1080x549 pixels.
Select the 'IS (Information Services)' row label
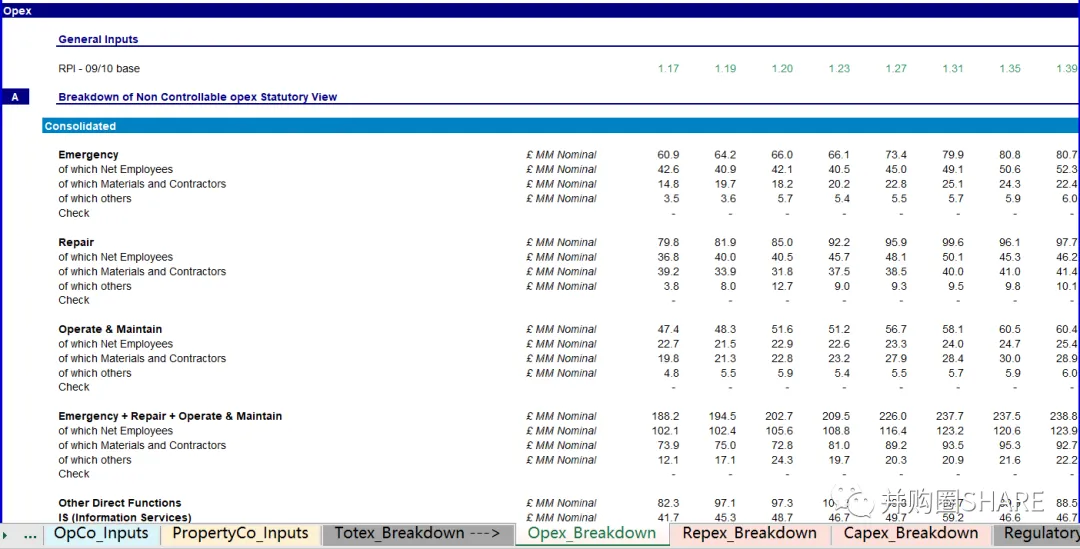pos(125,517)
